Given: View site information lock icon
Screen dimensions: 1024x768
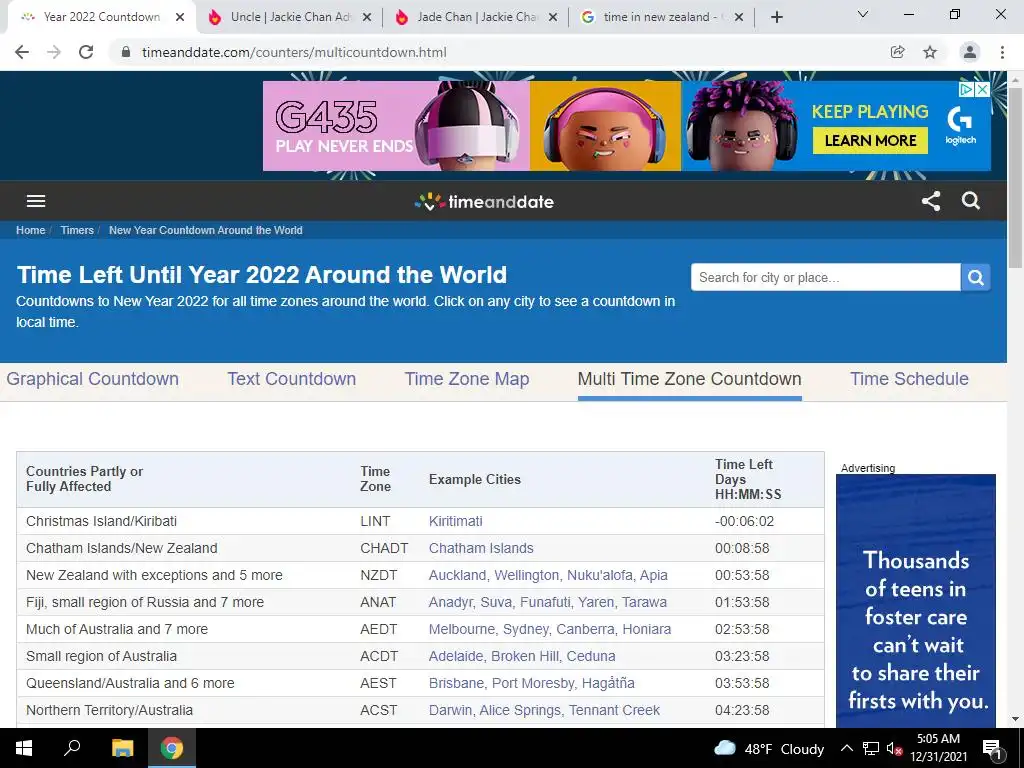Looking at the screenshot, I should pos(126,52).
